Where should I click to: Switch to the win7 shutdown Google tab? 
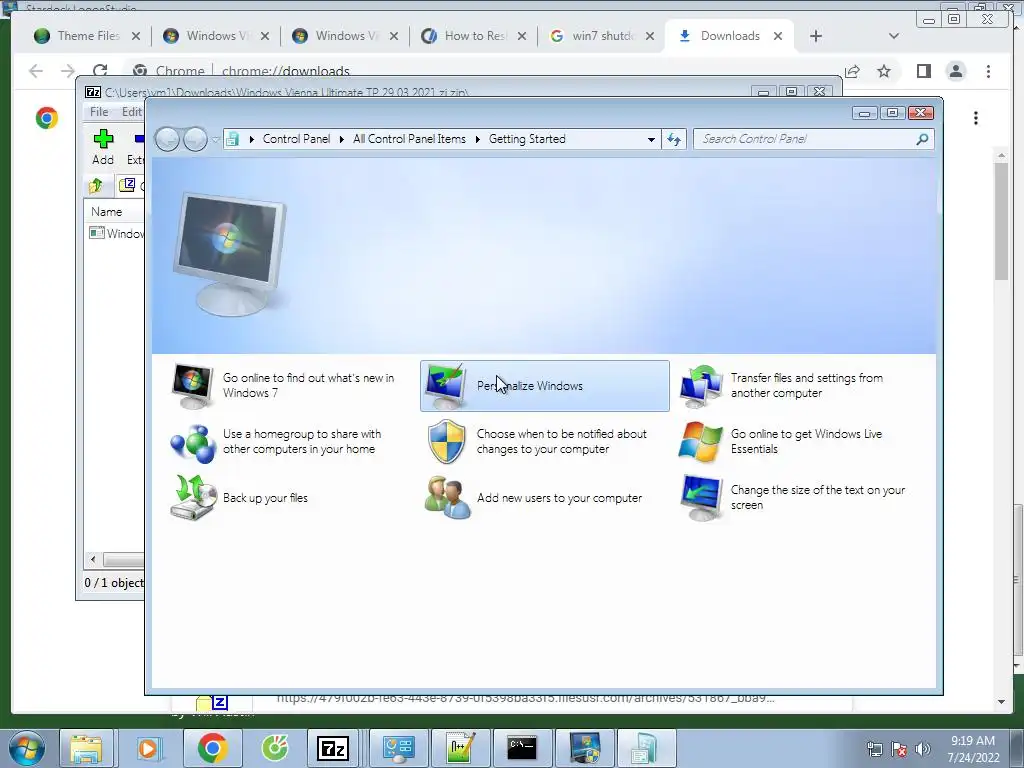tap(602, 36)
